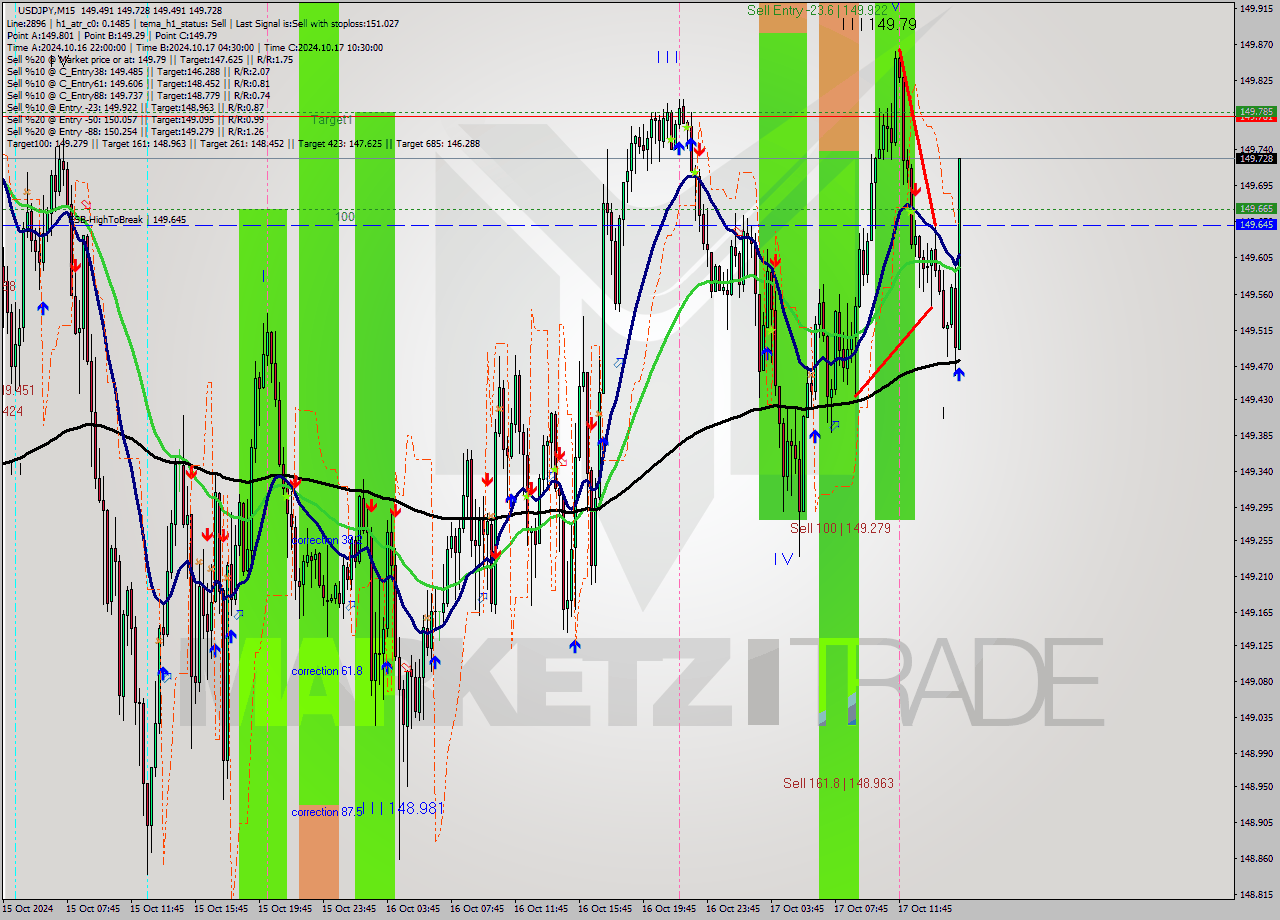Click '15 Oct 19:45' on the time axis
1280x920 pixels.
click(x=283, y=909)
